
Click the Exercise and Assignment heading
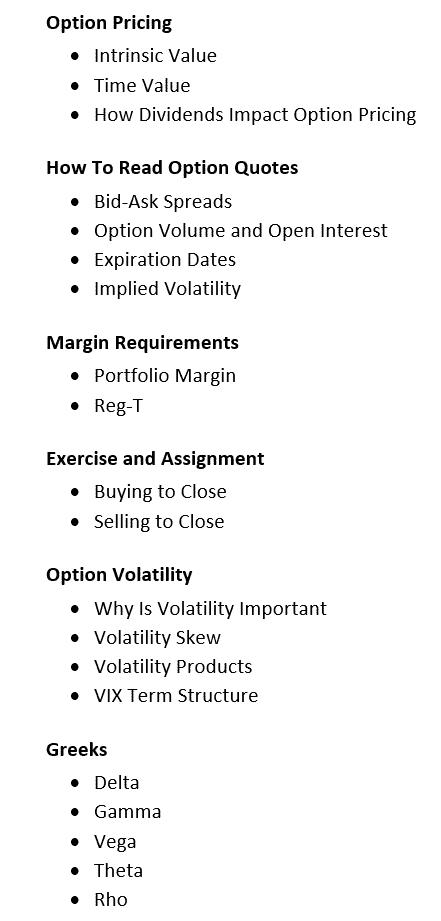(155, 459)
